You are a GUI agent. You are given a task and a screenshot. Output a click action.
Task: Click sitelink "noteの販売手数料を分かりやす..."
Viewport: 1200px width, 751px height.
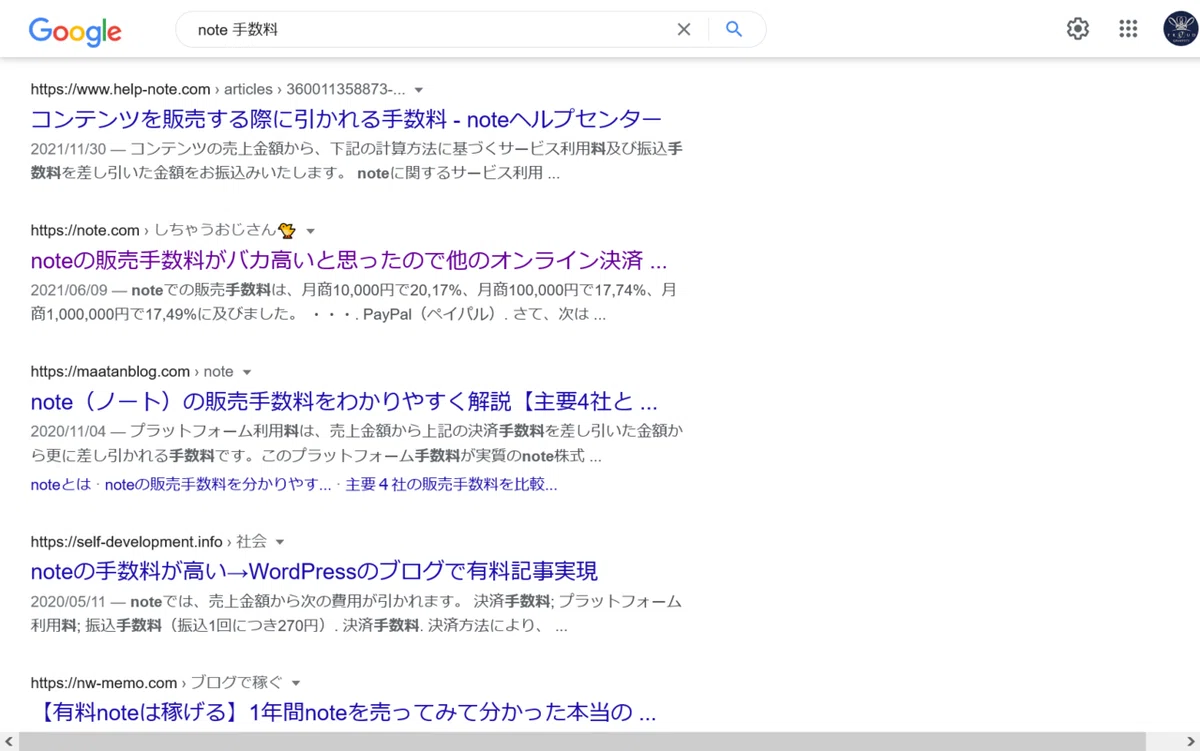coord(218,484)
